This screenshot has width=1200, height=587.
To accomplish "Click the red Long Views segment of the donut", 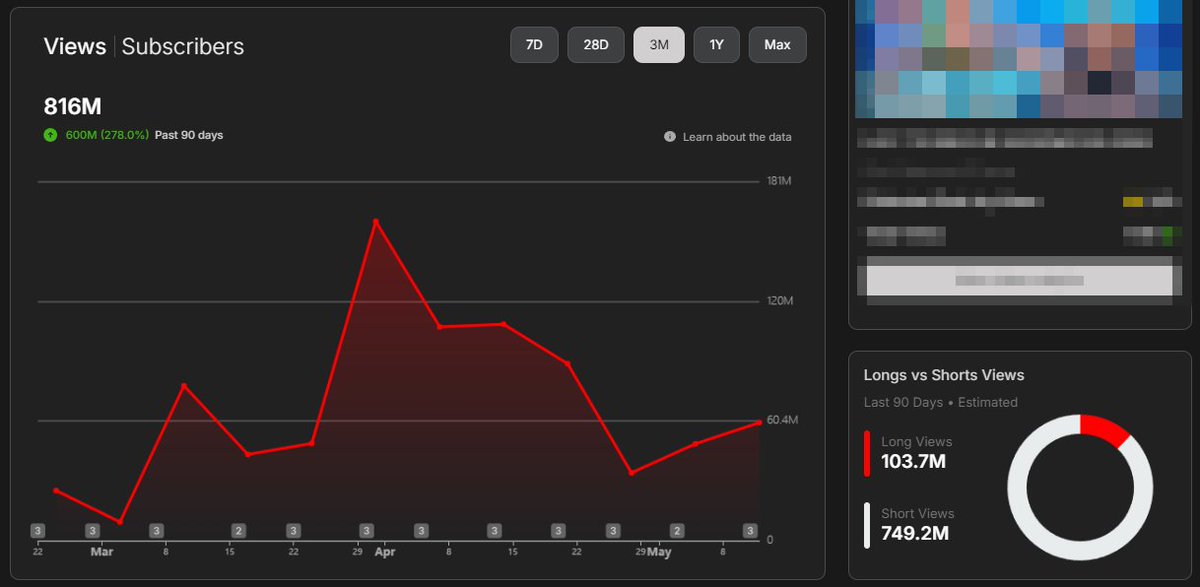I will [x=1105, y=430].
